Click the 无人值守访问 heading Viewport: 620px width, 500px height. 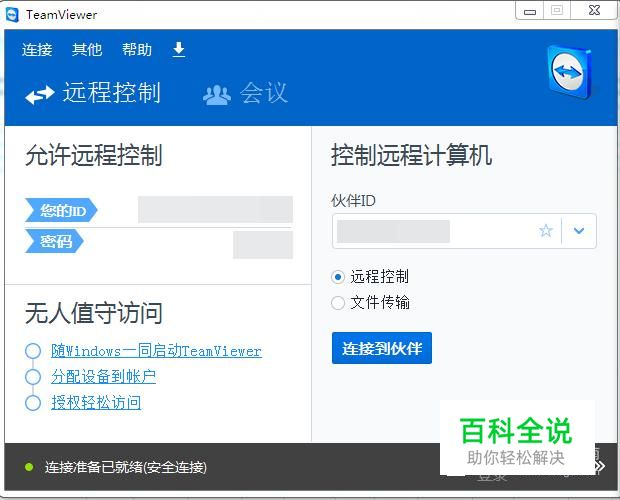(x=94, y=313)
